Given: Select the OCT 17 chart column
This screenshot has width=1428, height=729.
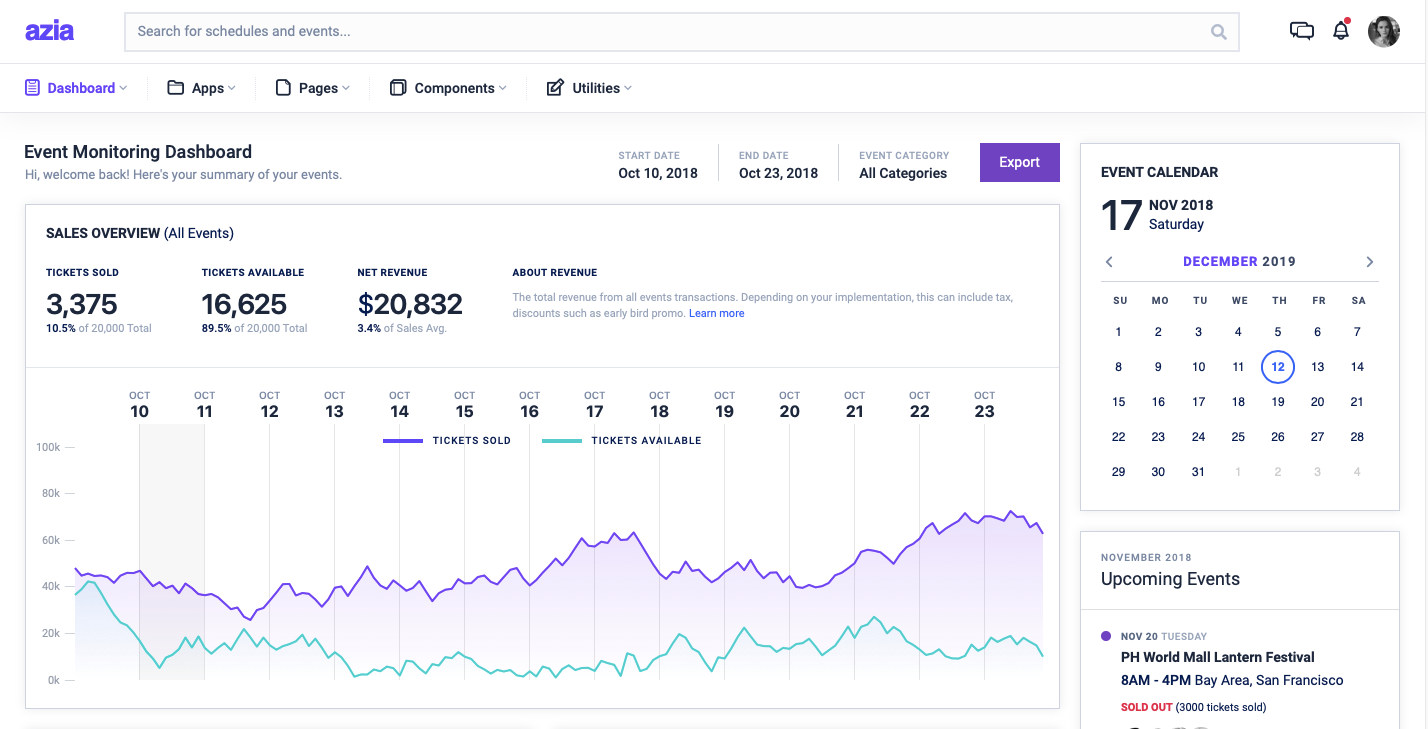Looking at the screenshot, I should (x=594, y=406).
